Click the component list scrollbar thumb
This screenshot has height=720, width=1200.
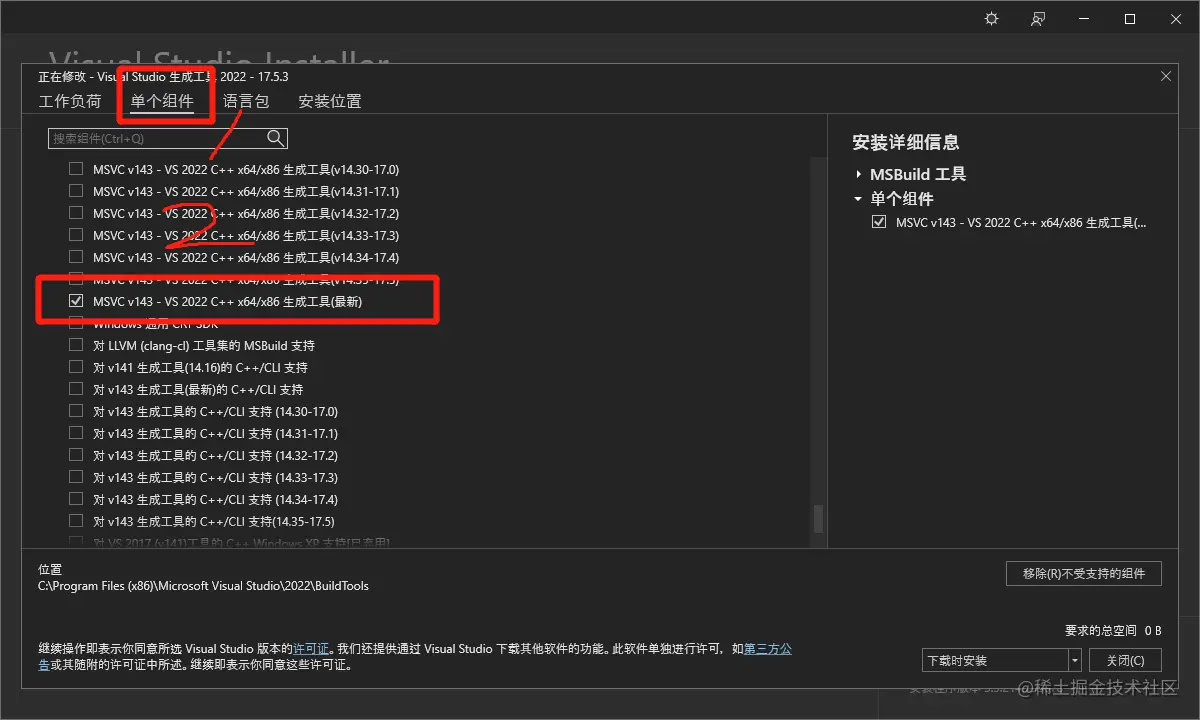coord(818,518)
